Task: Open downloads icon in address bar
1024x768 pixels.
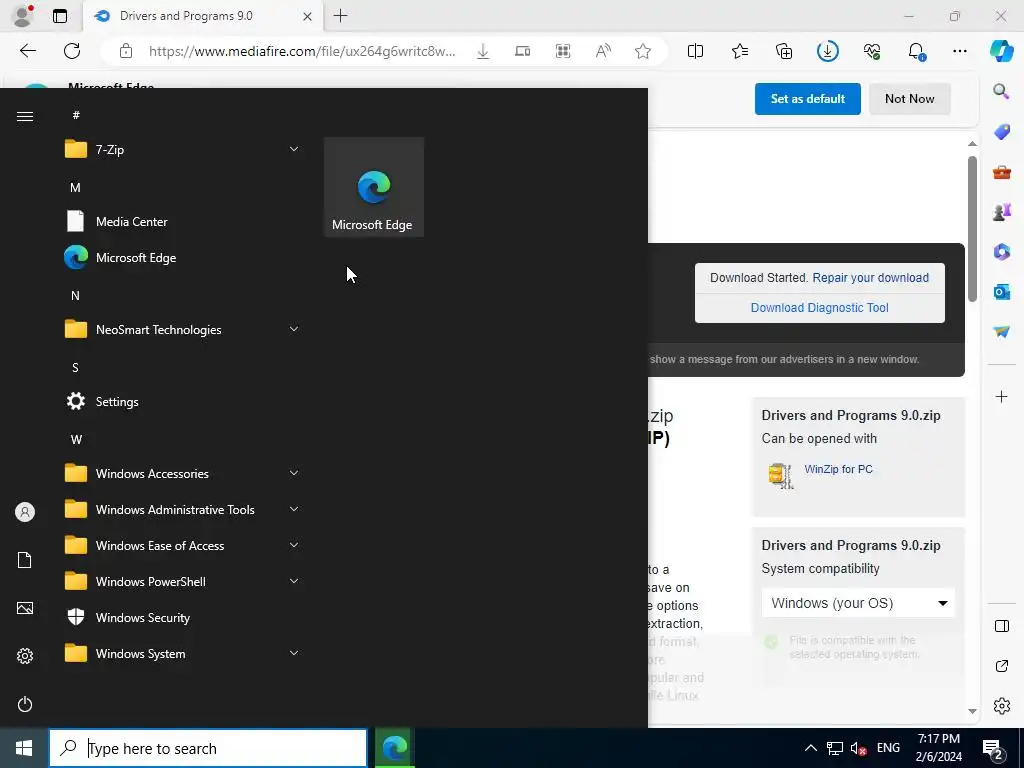Action: pyautogui.click(x=483, y=51)
